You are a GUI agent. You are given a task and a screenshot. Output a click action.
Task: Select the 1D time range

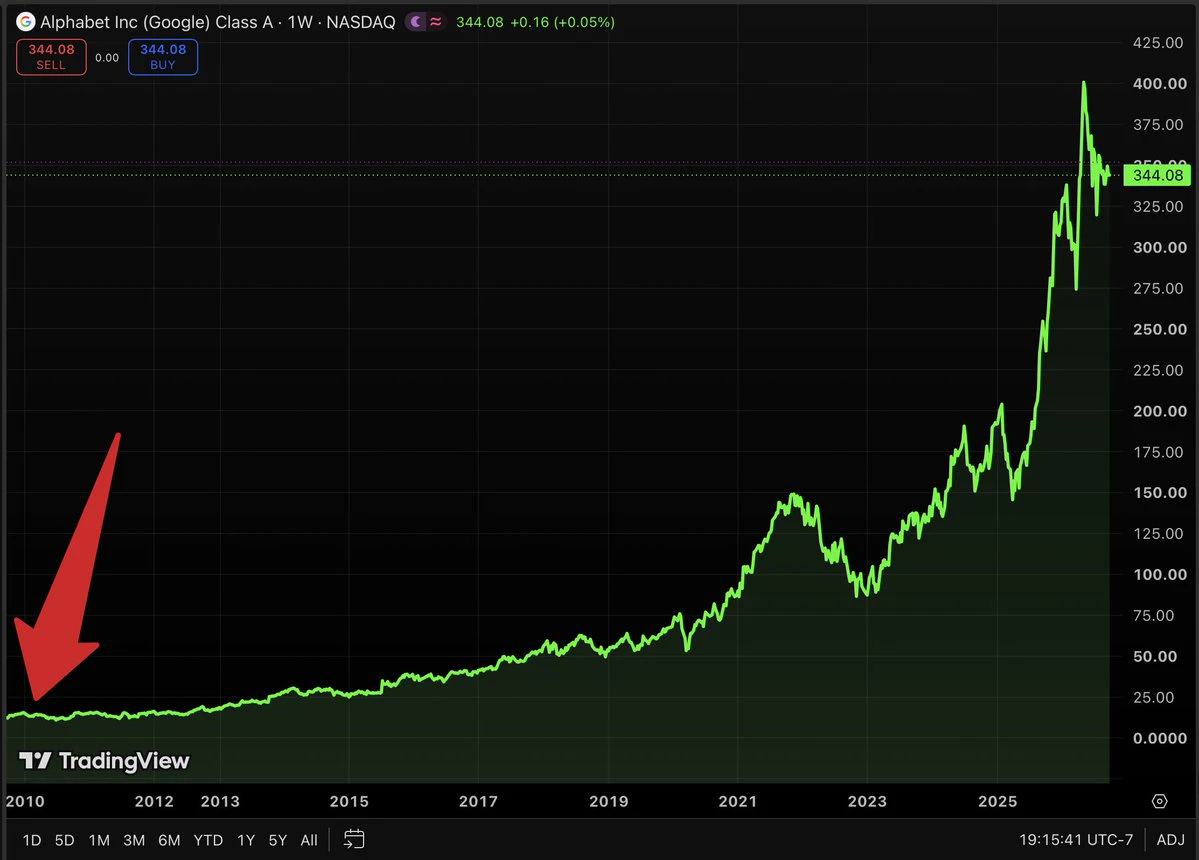pos(31,840)
